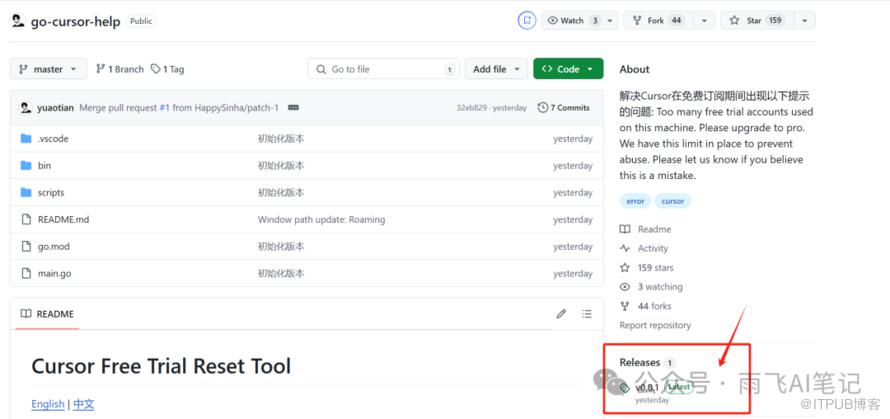Click the go.mod row 初始化版本 commit message

(281, 246)
